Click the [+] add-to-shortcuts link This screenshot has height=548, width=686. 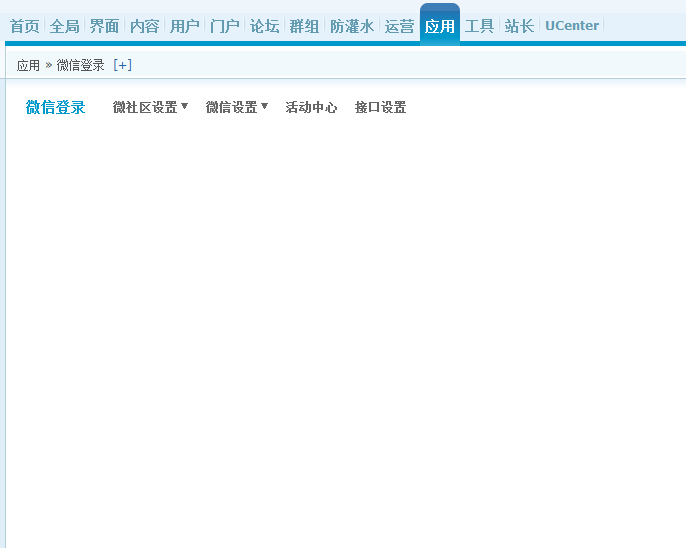(122, 65)
